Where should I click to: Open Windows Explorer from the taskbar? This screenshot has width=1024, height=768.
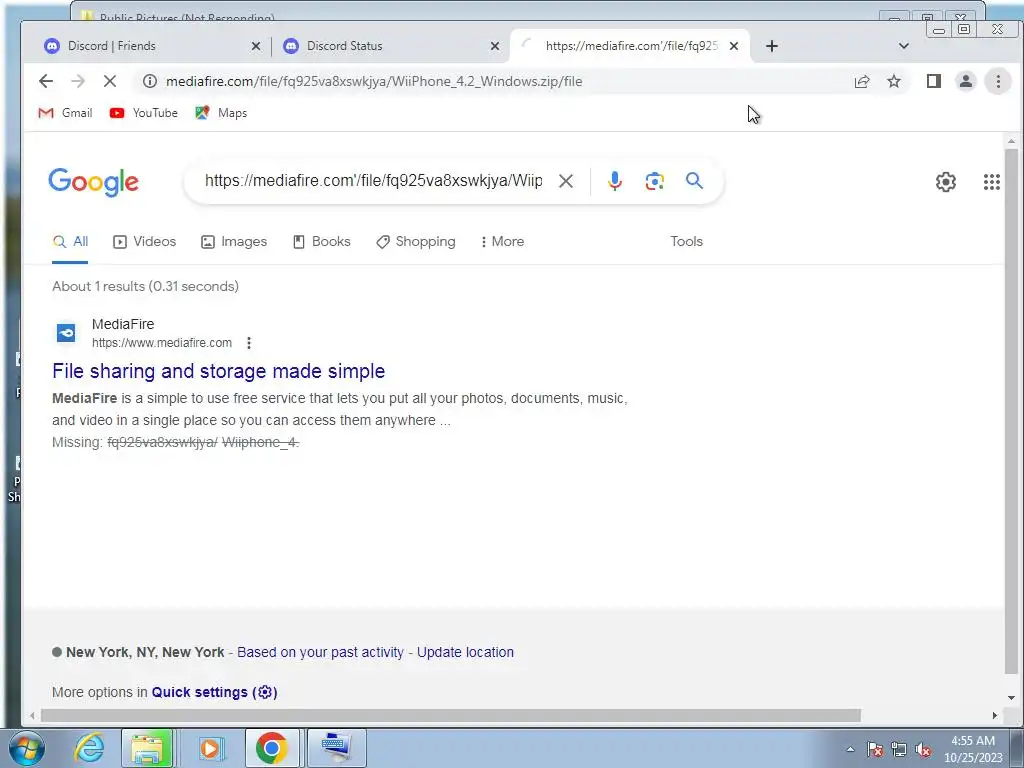pyautogui.click(x=148, y=748)
